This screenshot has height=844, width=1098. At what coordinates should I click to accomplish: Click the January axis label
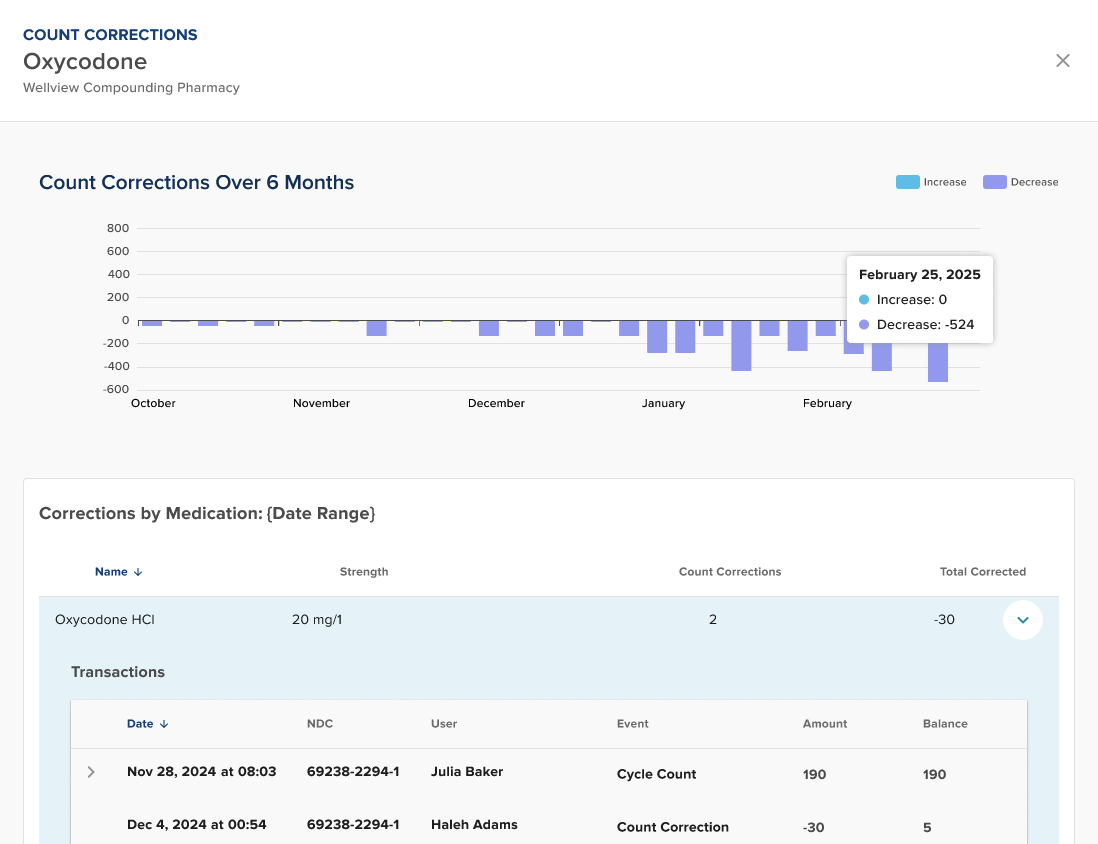[663, 403]
